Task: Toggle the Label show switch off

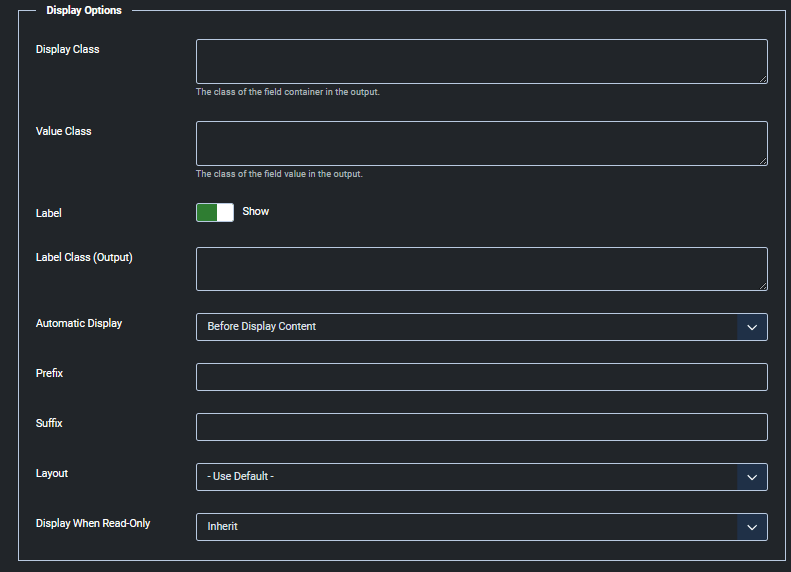Action: (215, 212)
